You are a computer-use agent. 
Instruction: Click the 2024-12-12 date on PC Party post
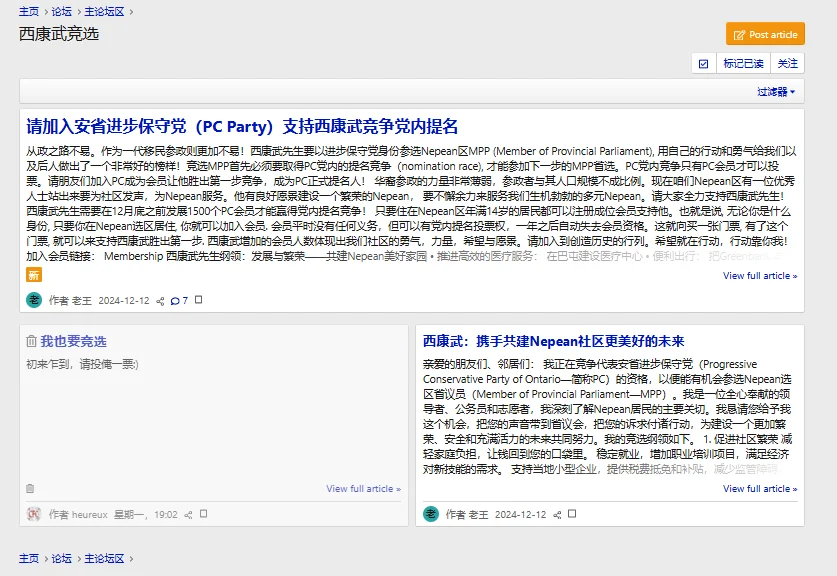click(124, 301)
